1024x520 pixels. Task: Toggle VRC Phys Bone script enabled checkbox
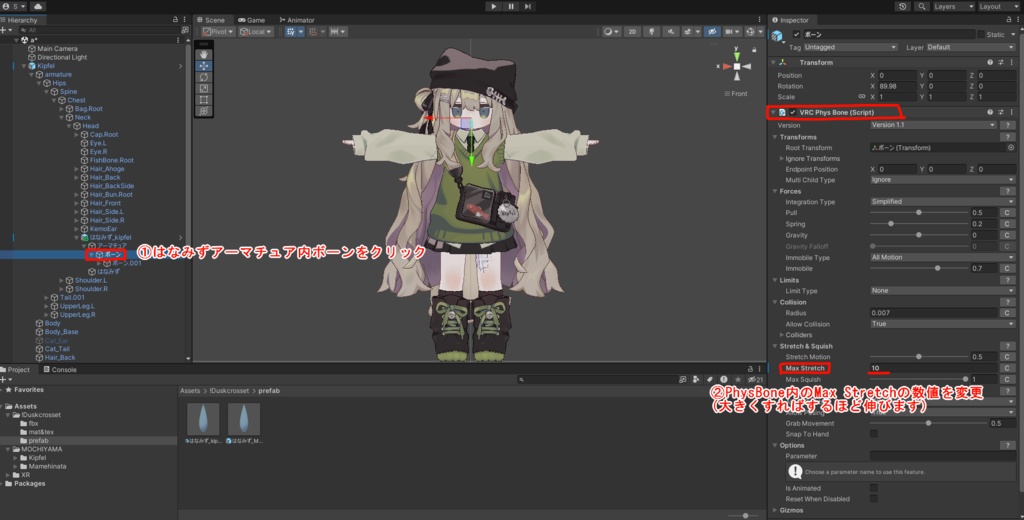pos(793,112)
